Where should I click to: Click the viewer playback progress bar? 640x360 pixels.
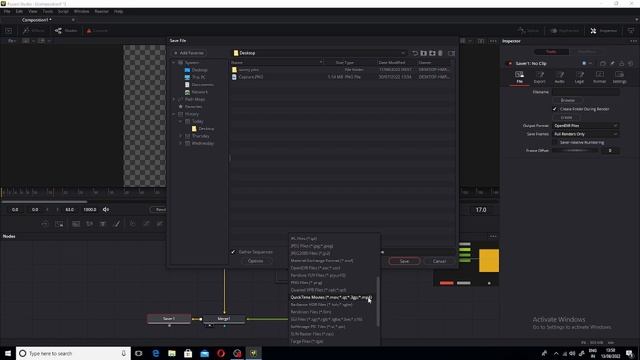pos(44,201)
